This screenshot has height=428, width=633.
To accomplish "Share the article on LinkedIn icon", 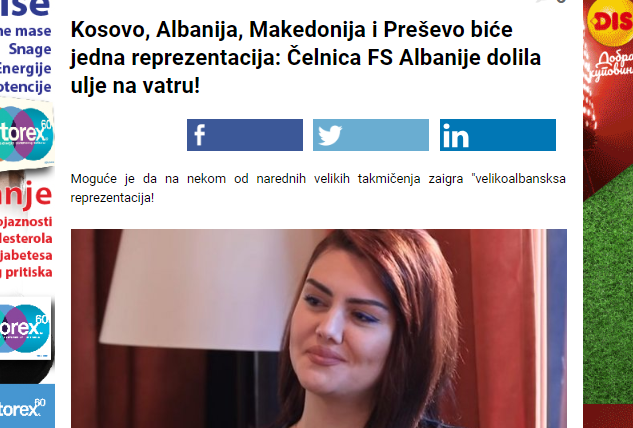I will 498,135.
